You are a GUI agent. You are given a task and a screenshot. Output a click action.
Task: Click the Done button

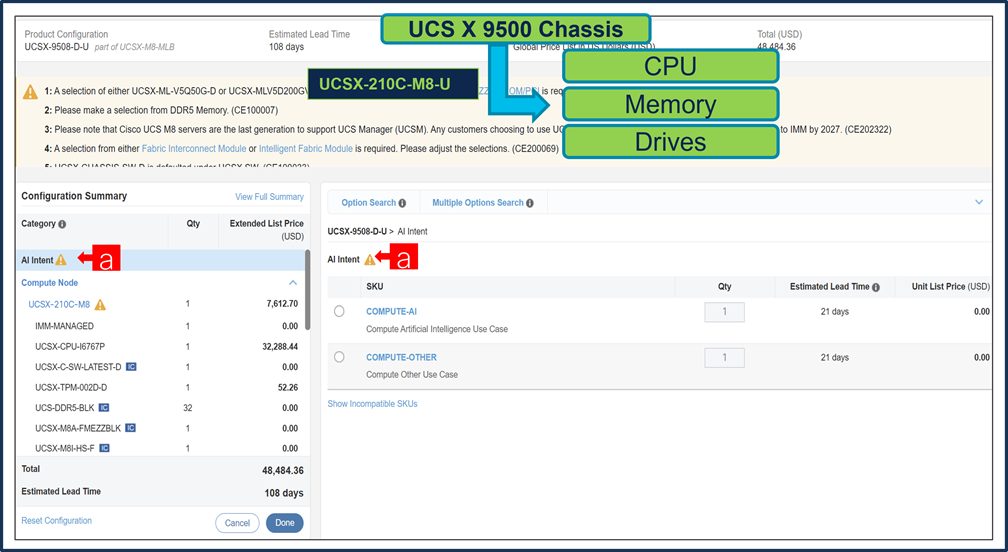click(x=284, y=522)
